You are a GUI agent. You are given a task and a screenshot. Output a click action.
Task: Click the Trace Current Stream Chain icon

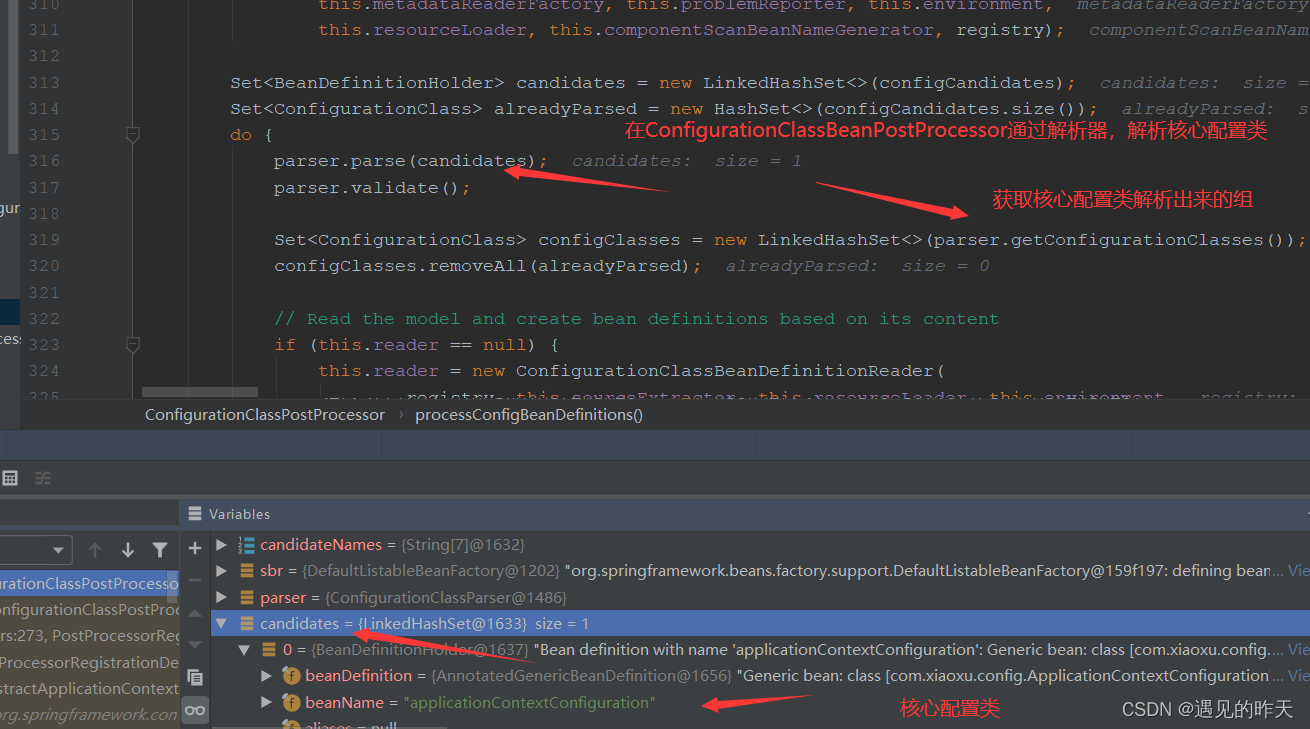(43, 478)
